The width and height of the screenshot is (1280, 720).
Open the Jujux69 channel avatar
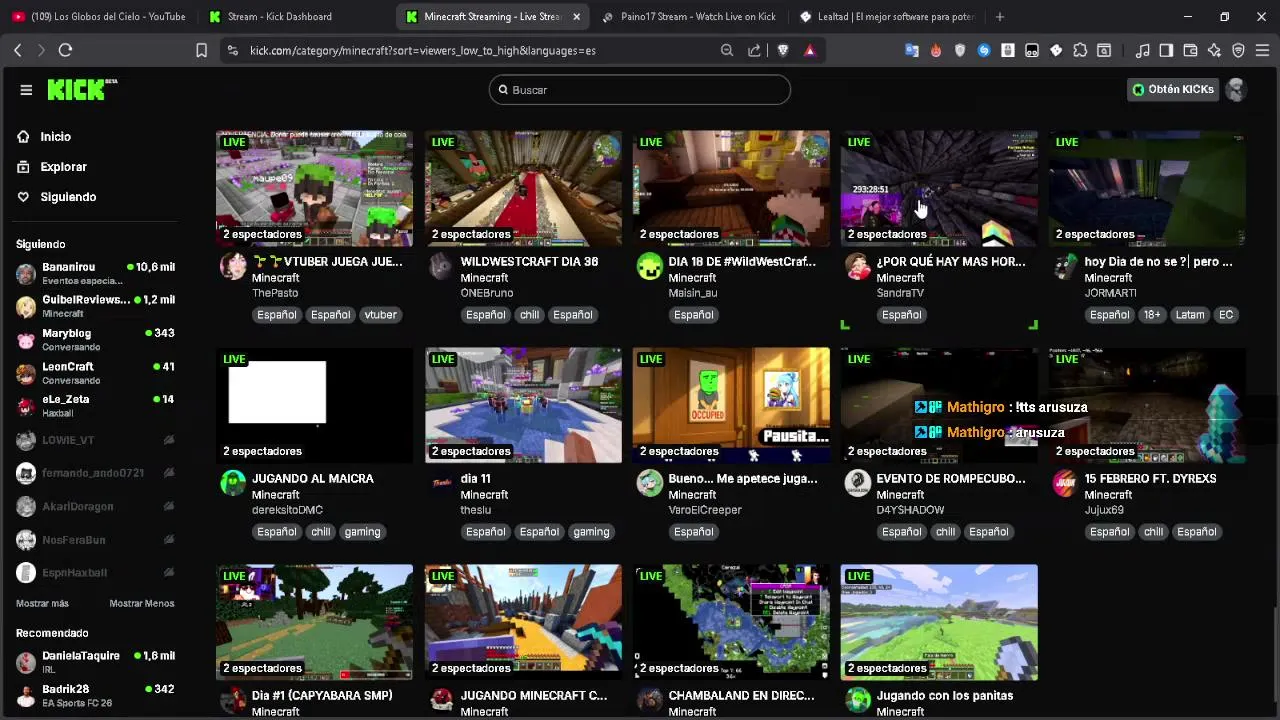(x=1065, y=483)
